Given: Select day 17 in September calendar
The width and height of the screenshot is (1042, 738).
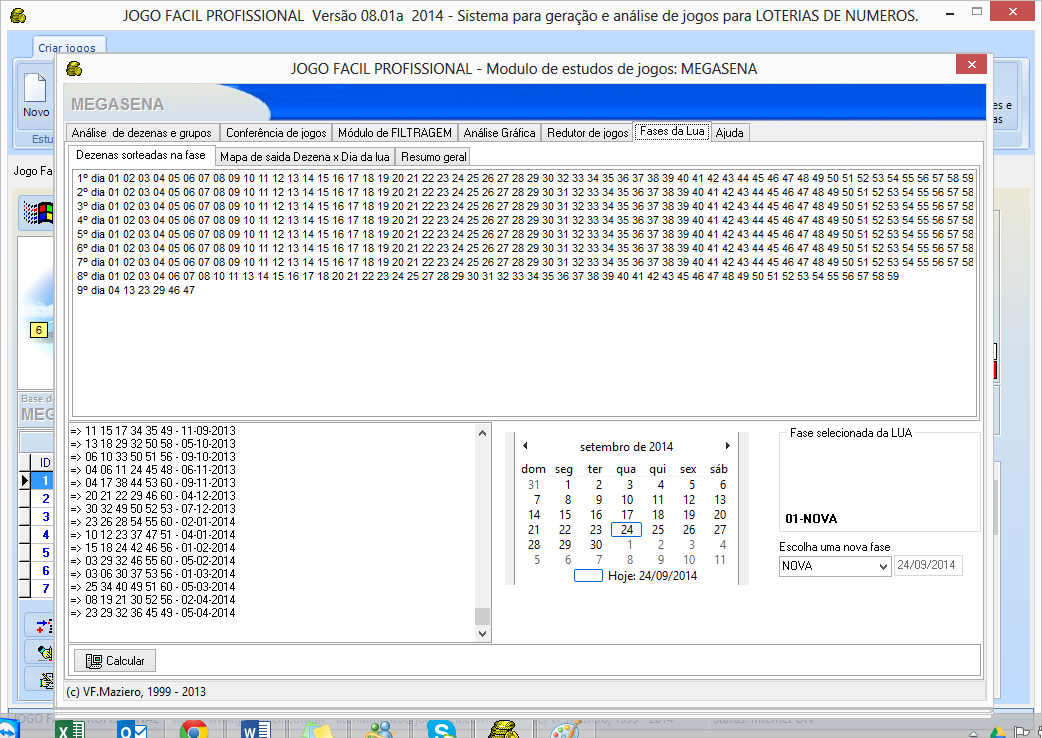Looking at the screenshot, I should pos(626,515).
